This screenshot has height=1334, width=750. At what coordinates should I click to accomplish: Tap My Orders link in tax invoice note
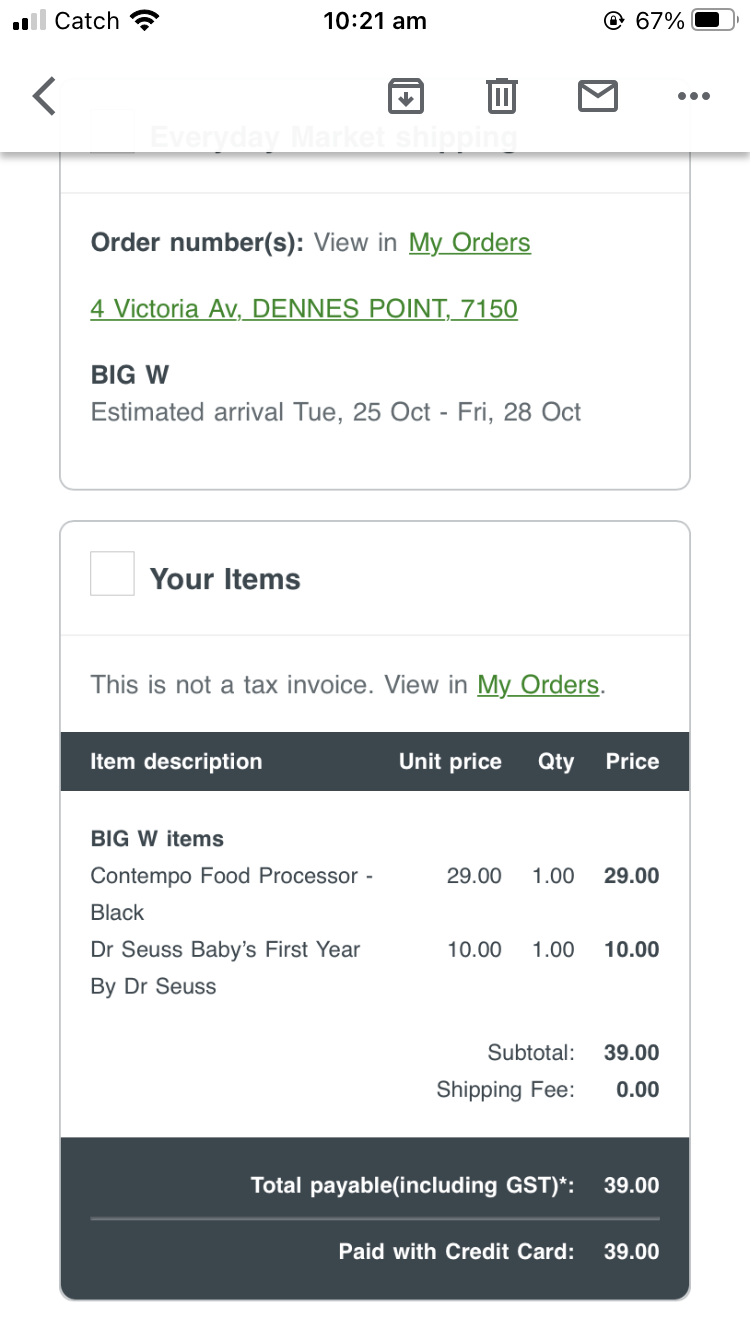[538, 685]
